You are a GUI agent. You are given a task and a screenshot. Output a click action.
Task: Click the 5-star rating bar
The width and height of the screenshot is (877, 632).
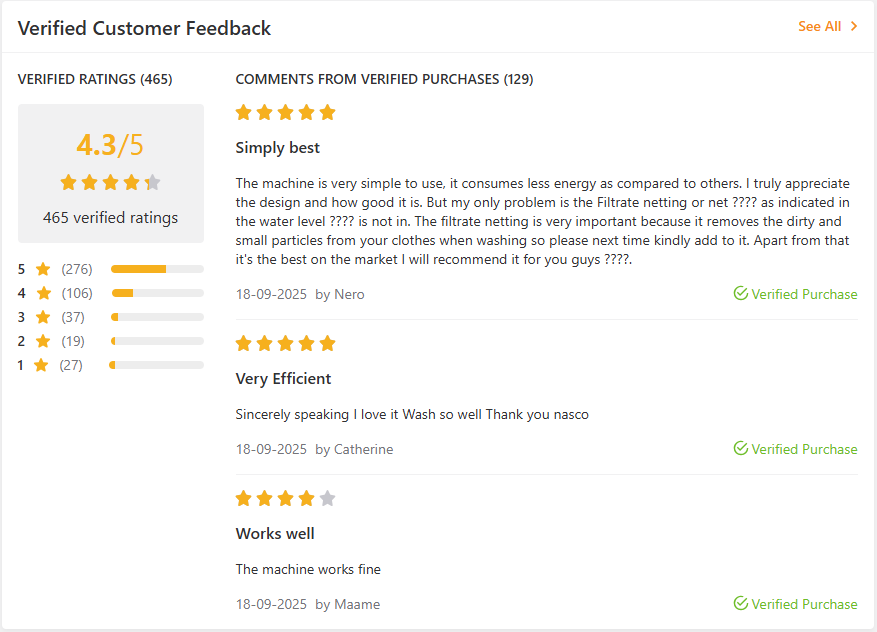[157, 269]
